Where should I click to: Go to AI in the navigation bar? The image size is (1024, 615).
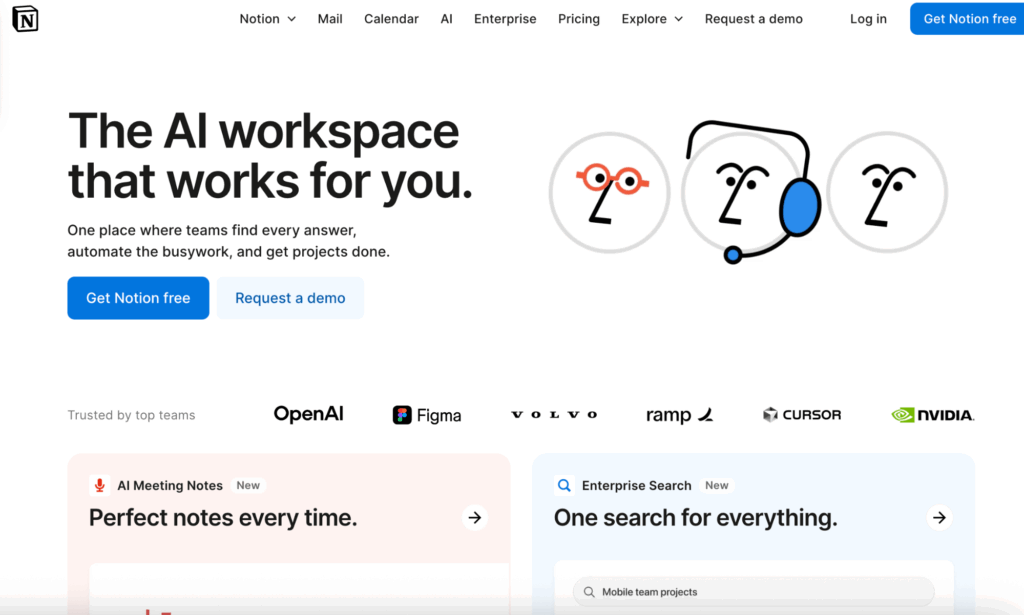coord(446,19)
